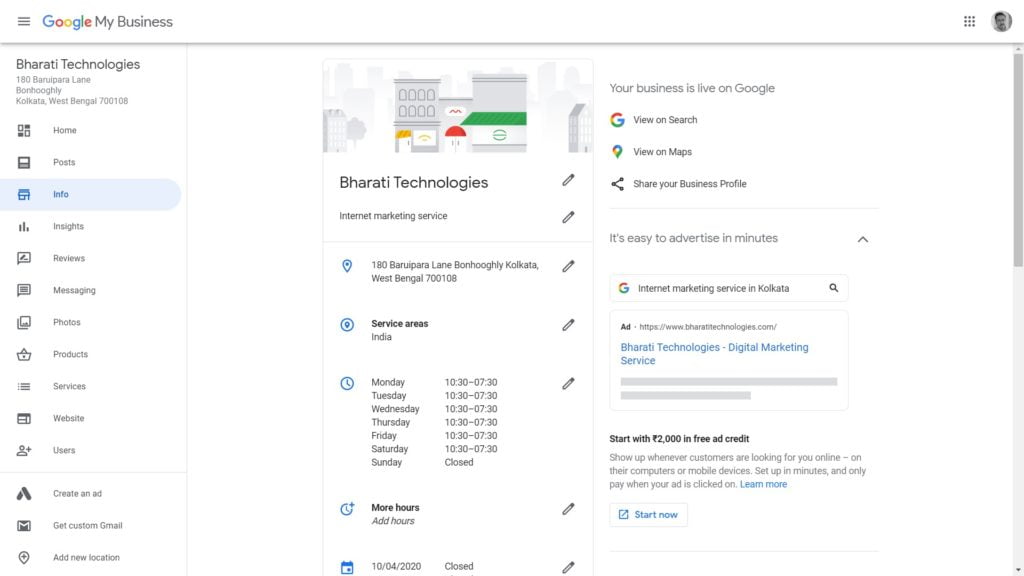1024x576 pixels.
Task: Click the Insights bar chart icon
Action: (x=24, y=227)
